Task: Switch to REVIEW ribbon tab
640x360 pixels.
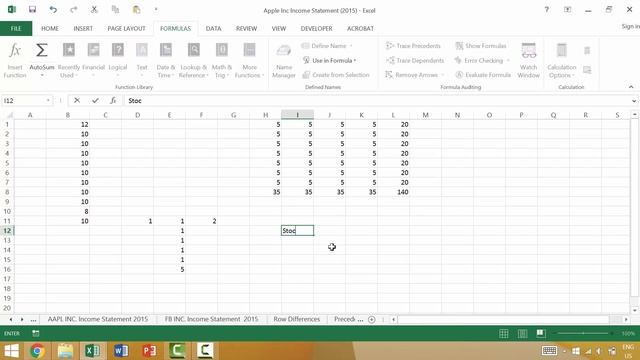Action: point(247,29)
